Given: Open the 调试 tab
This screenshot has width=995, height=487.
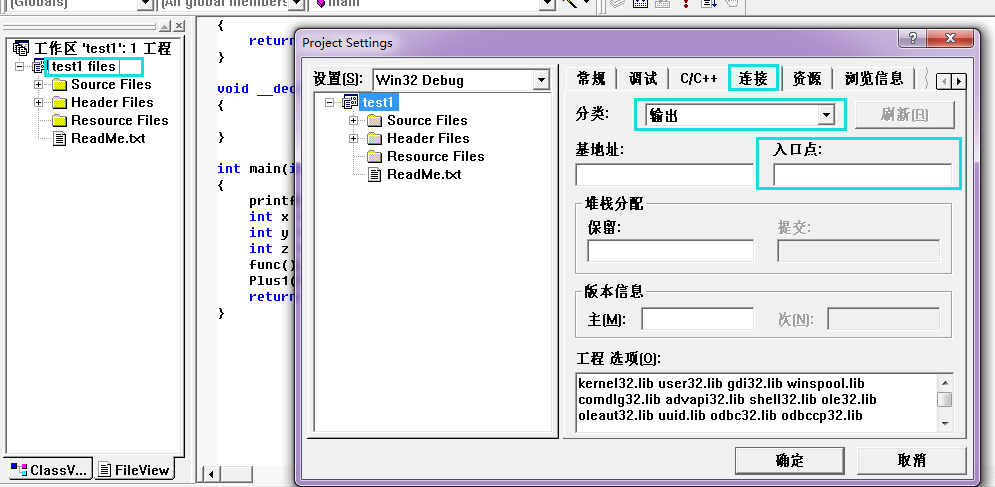Looking at the screenshot, I should (642, 79).
